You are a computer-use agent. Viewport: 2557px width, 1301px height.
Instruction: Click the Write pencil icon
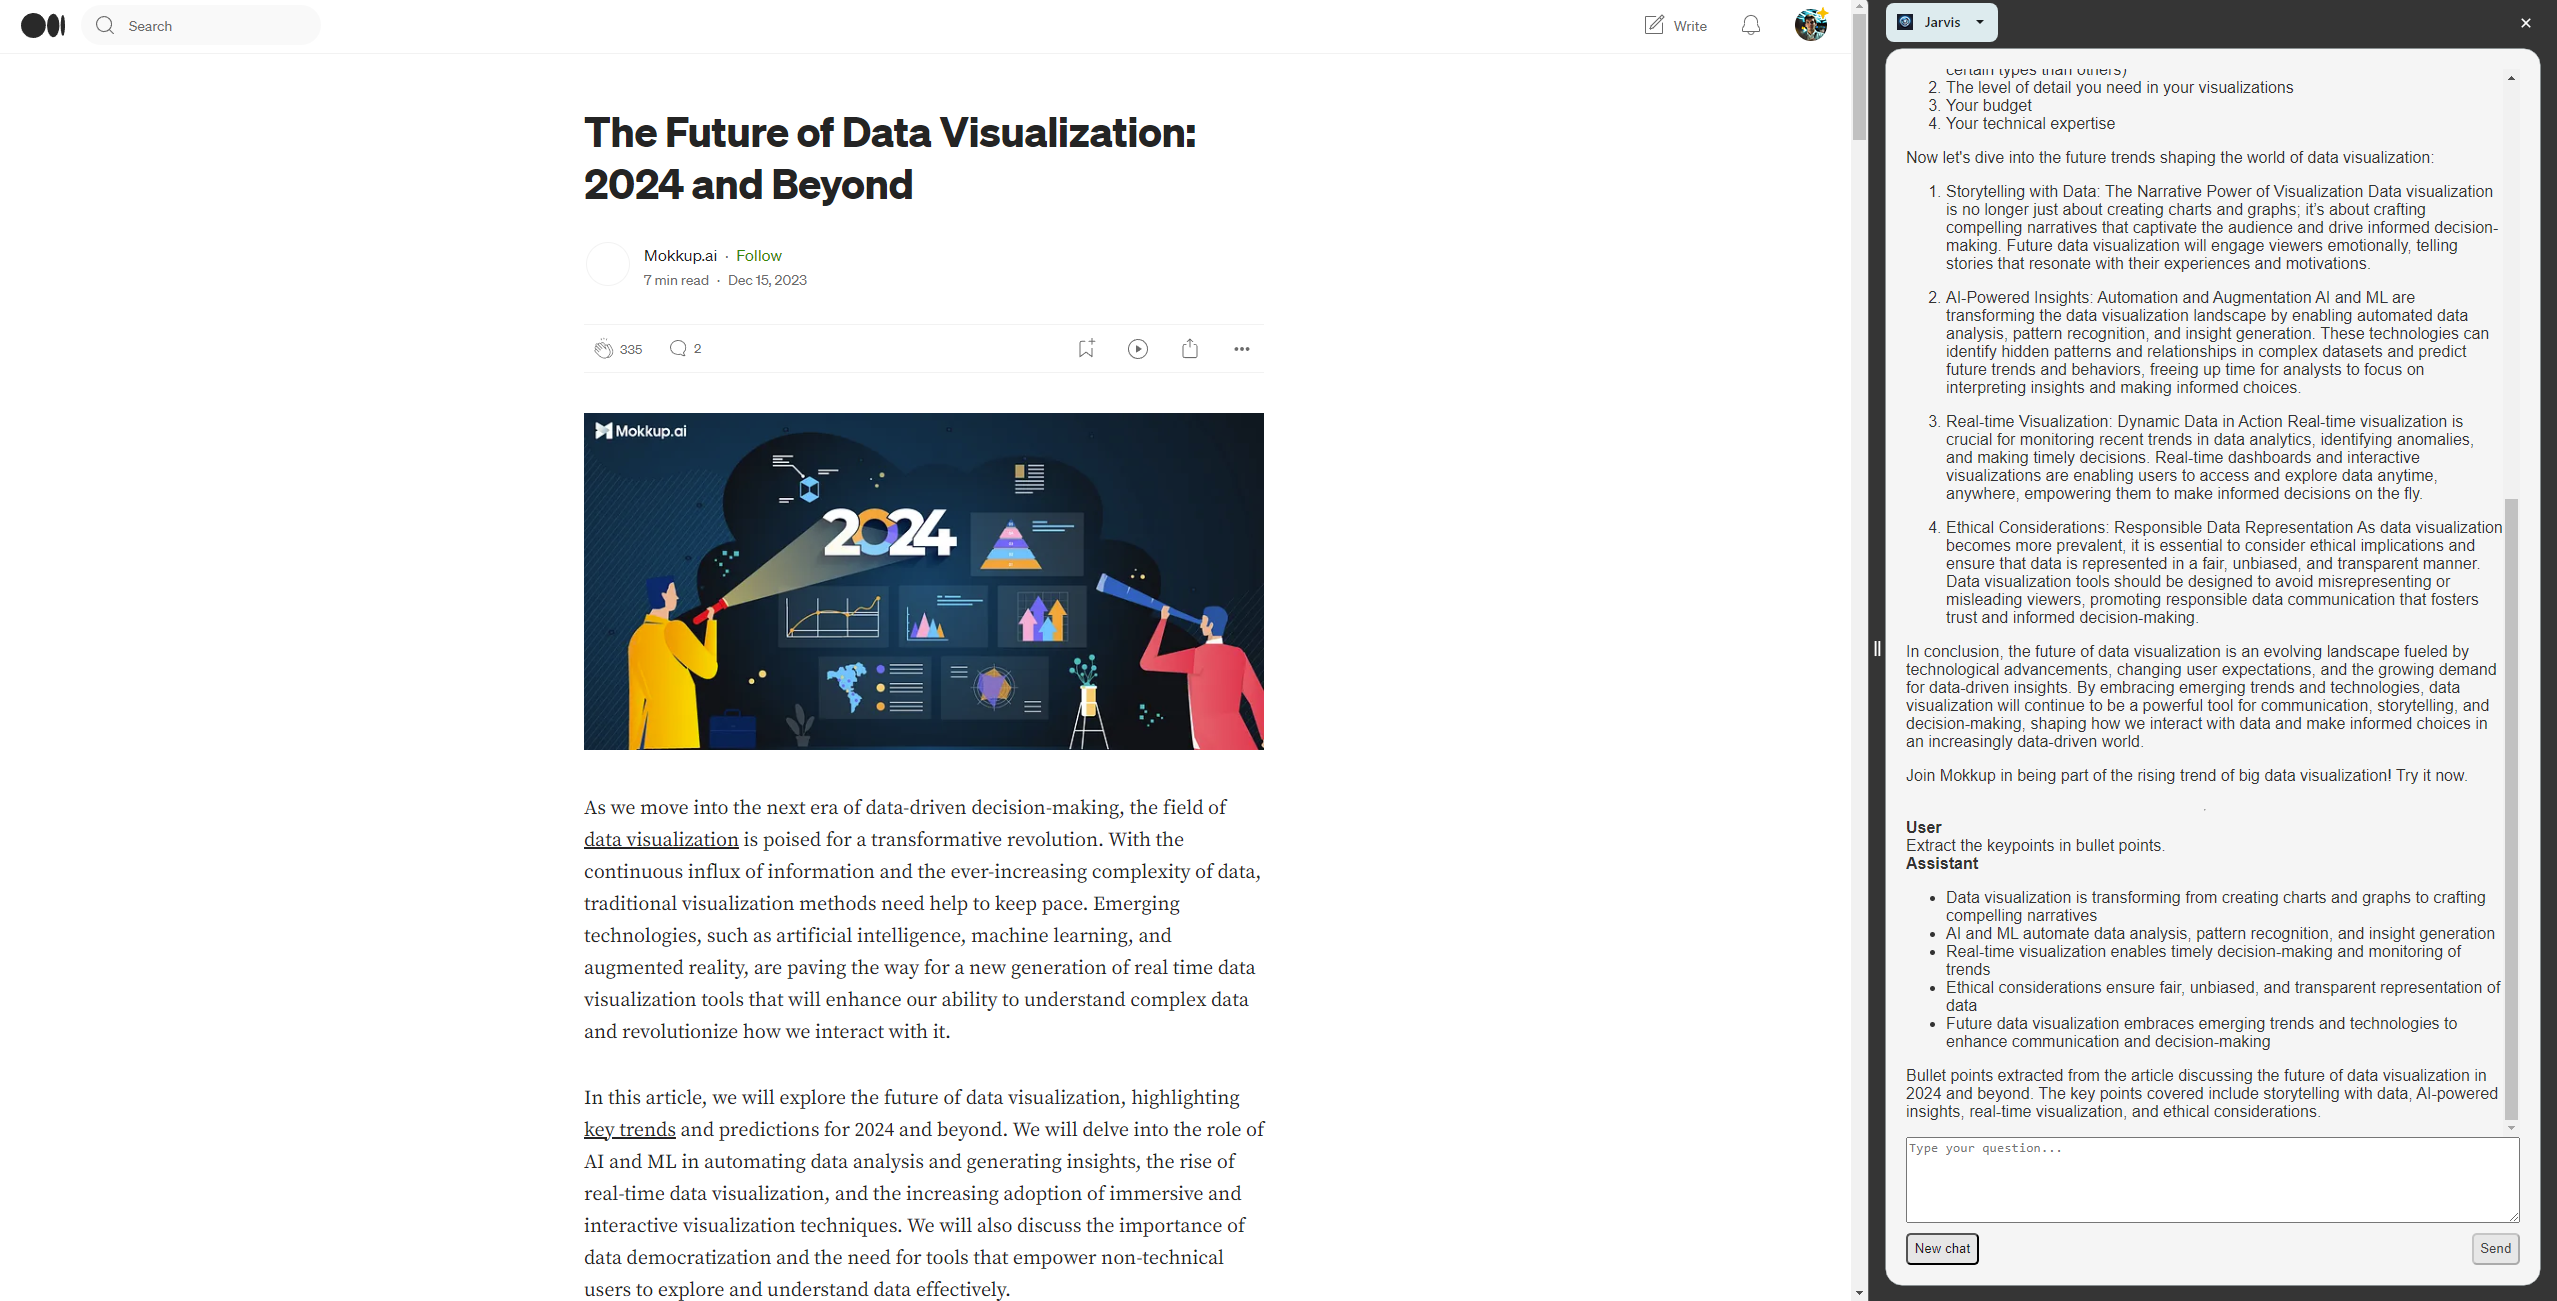1654,25
